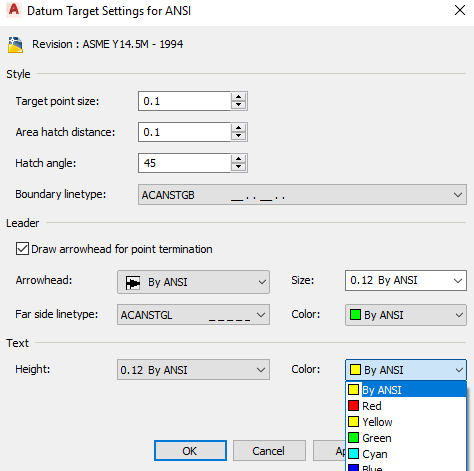Image resolution: width=474 pixels, height=471 pixels.
Task: Open the Text Height dropdown
Action: 193,370
